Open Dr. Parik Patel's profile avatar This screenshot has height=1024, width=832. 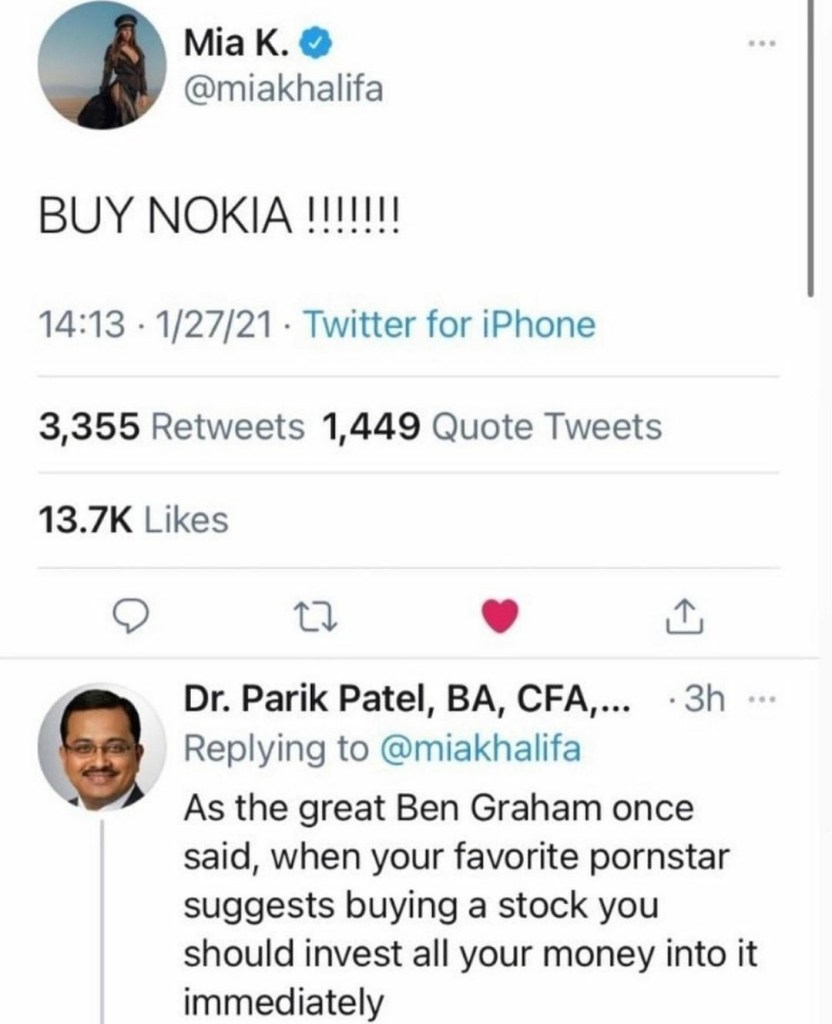(x=102, y=748)
